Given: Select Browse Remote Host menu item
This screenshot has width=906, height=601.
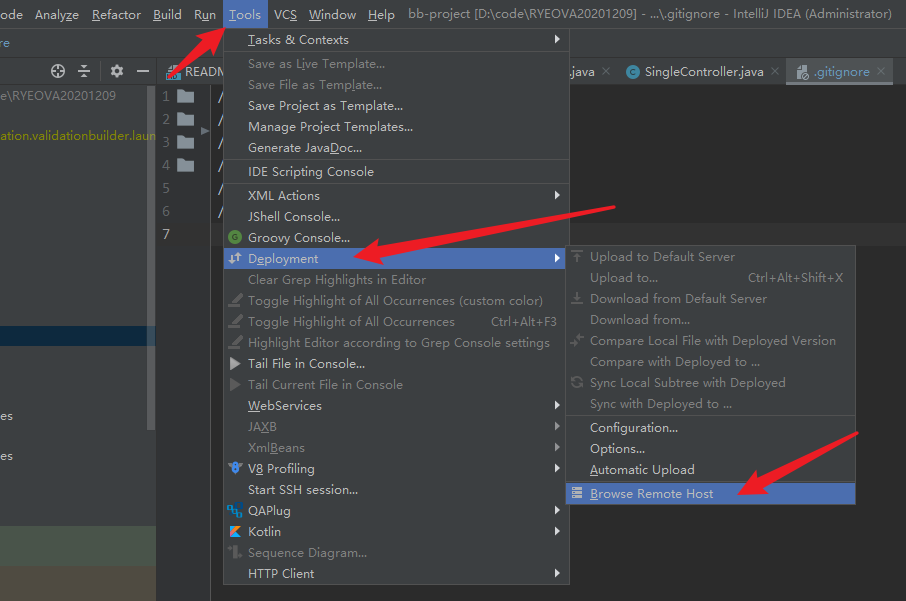Looking at the screenshot, I should (710, 494).
